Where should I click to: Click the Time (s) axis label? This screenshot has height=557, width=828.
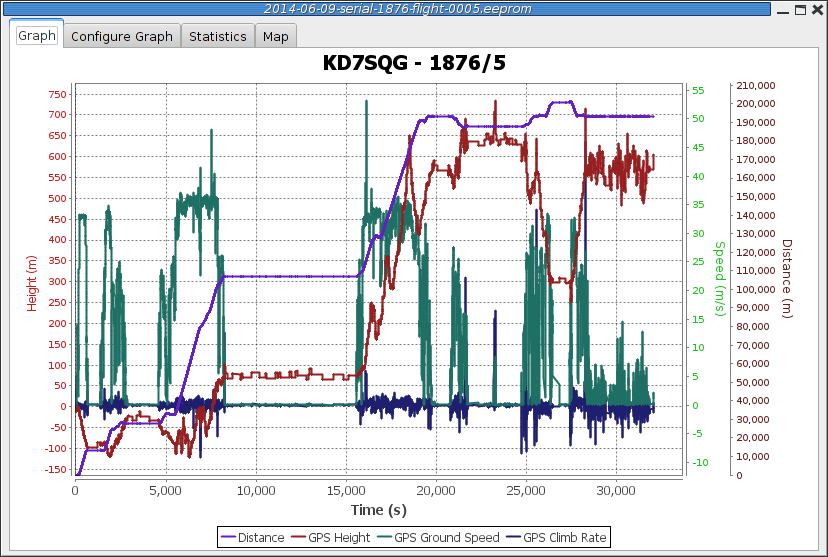click(379, 510)
